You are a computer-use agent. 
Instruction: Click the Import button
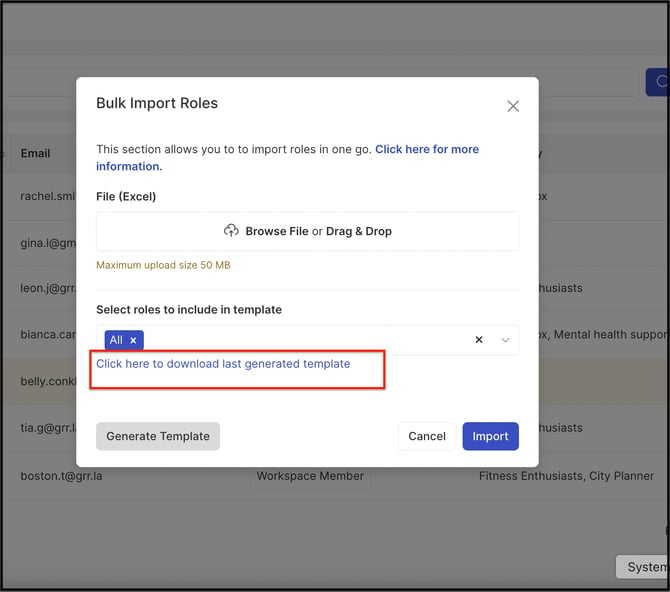click(x=491, y=436)
